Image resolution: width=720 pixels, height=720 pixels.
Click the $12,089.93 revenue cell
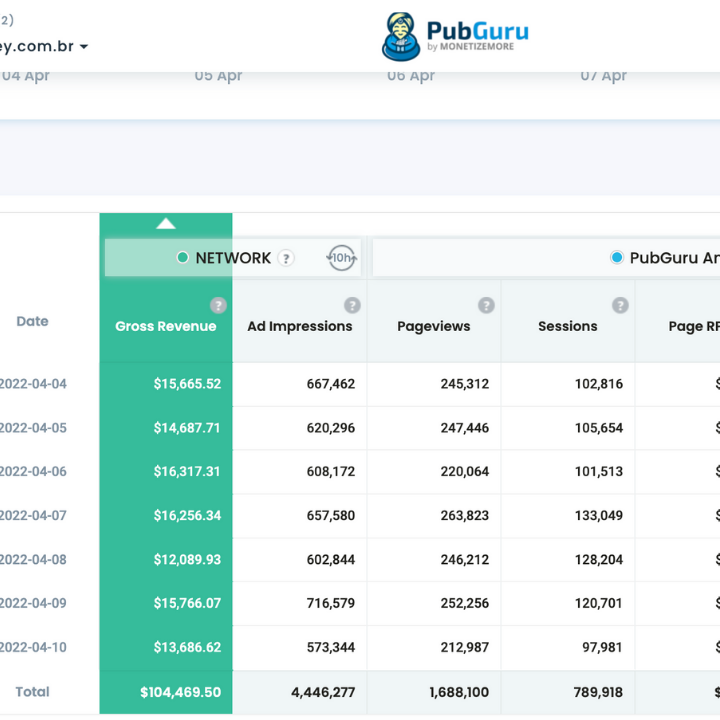tap(187, 560)
